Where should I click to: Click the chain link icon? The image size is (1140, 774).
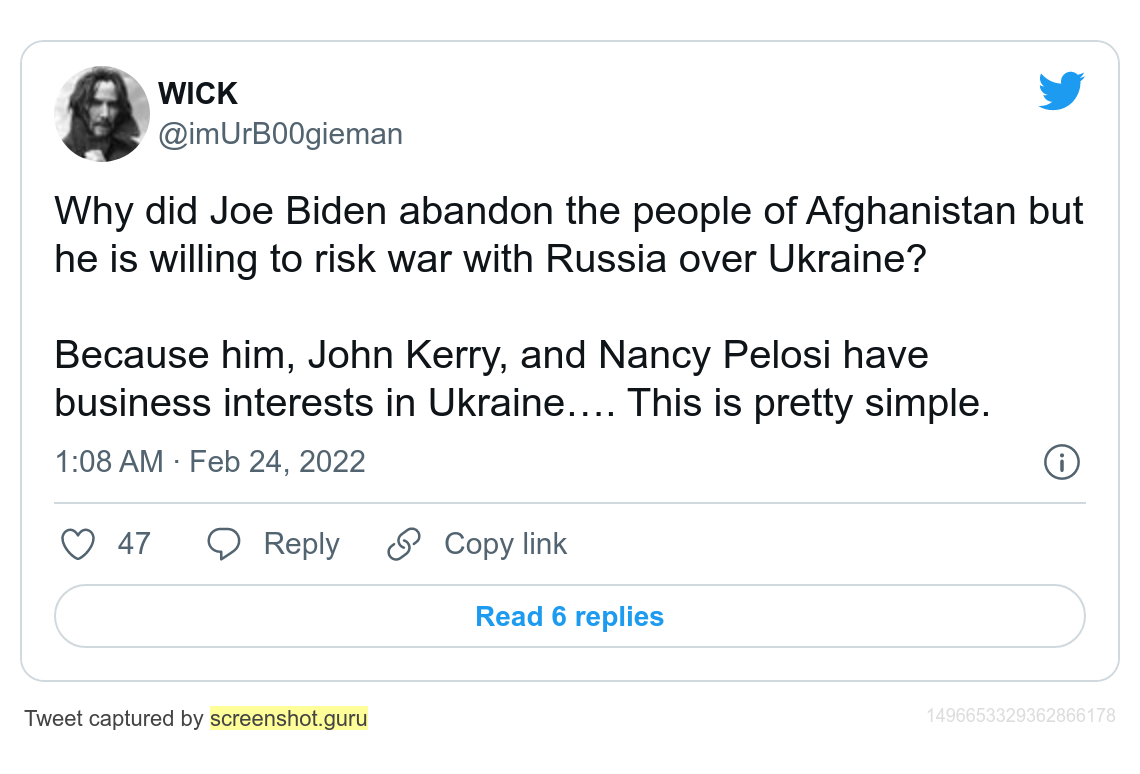click(403, 544)
